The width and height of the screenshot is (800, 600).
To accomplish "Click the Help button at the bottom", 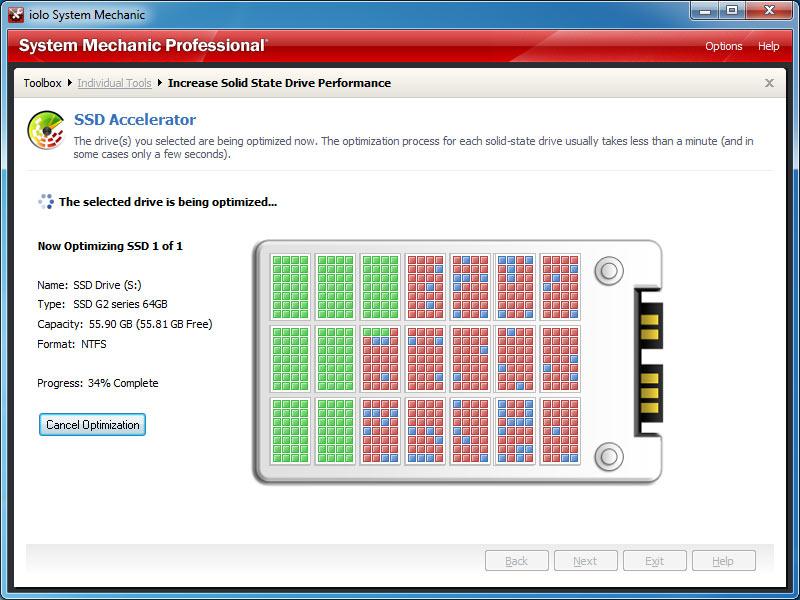I will (723, 561).
